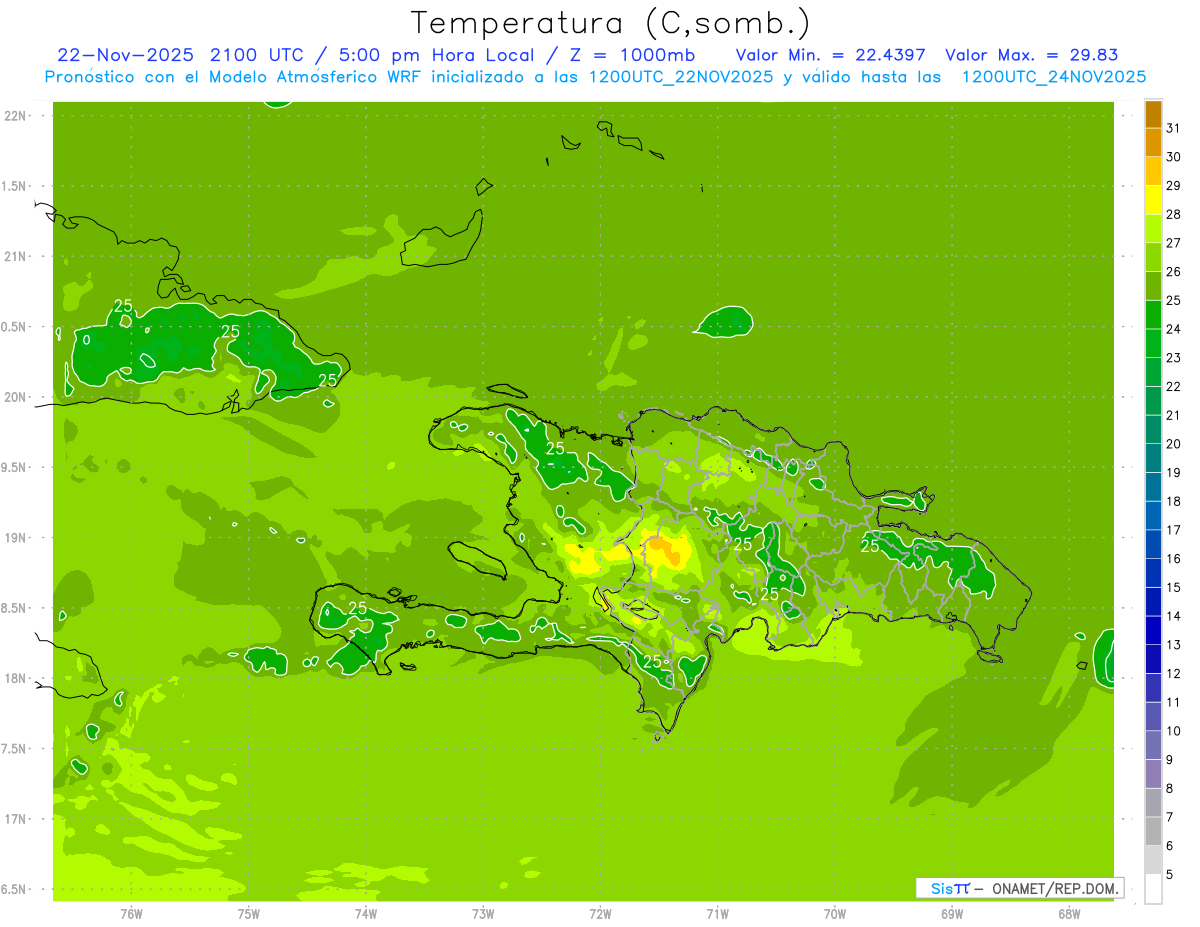Click the "30" label on color scale
1200x927 pixels.
click(x=1173, y=157)
